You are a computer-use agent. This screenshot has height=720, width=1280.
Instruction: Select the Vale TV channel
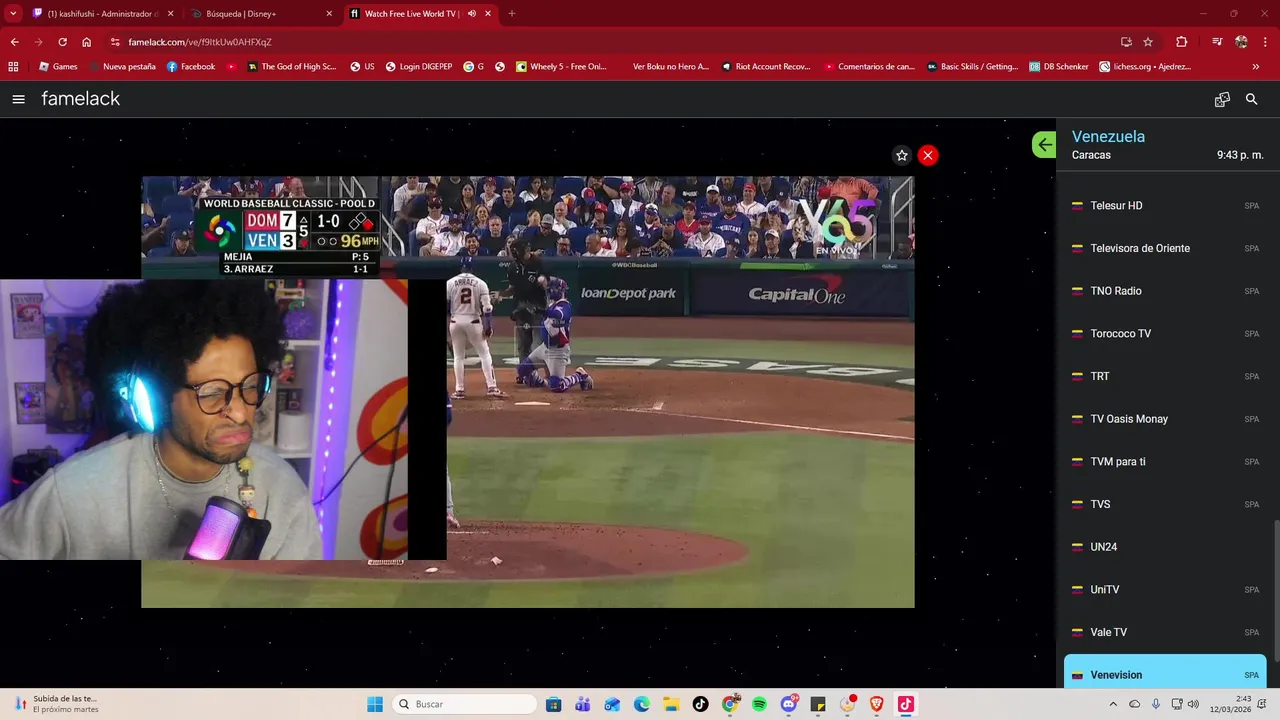click(x=1165, y=632)
